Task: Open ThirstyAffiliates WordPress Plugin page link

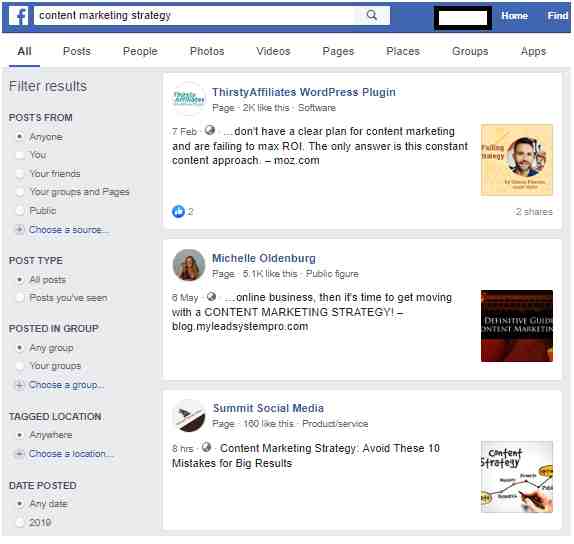Action: tap(304, 92)
